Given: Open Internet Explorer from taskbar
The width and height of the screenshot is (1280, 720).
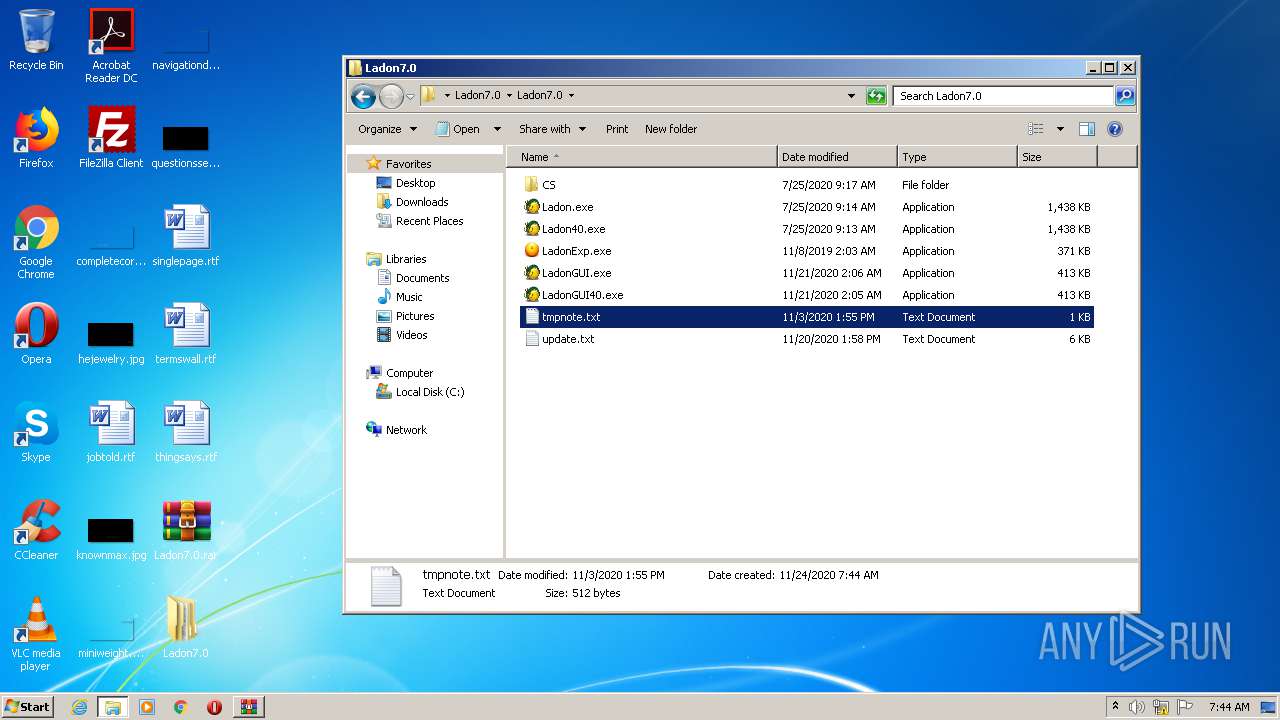Looking at the screenshot, I should [x=79, y=707].
